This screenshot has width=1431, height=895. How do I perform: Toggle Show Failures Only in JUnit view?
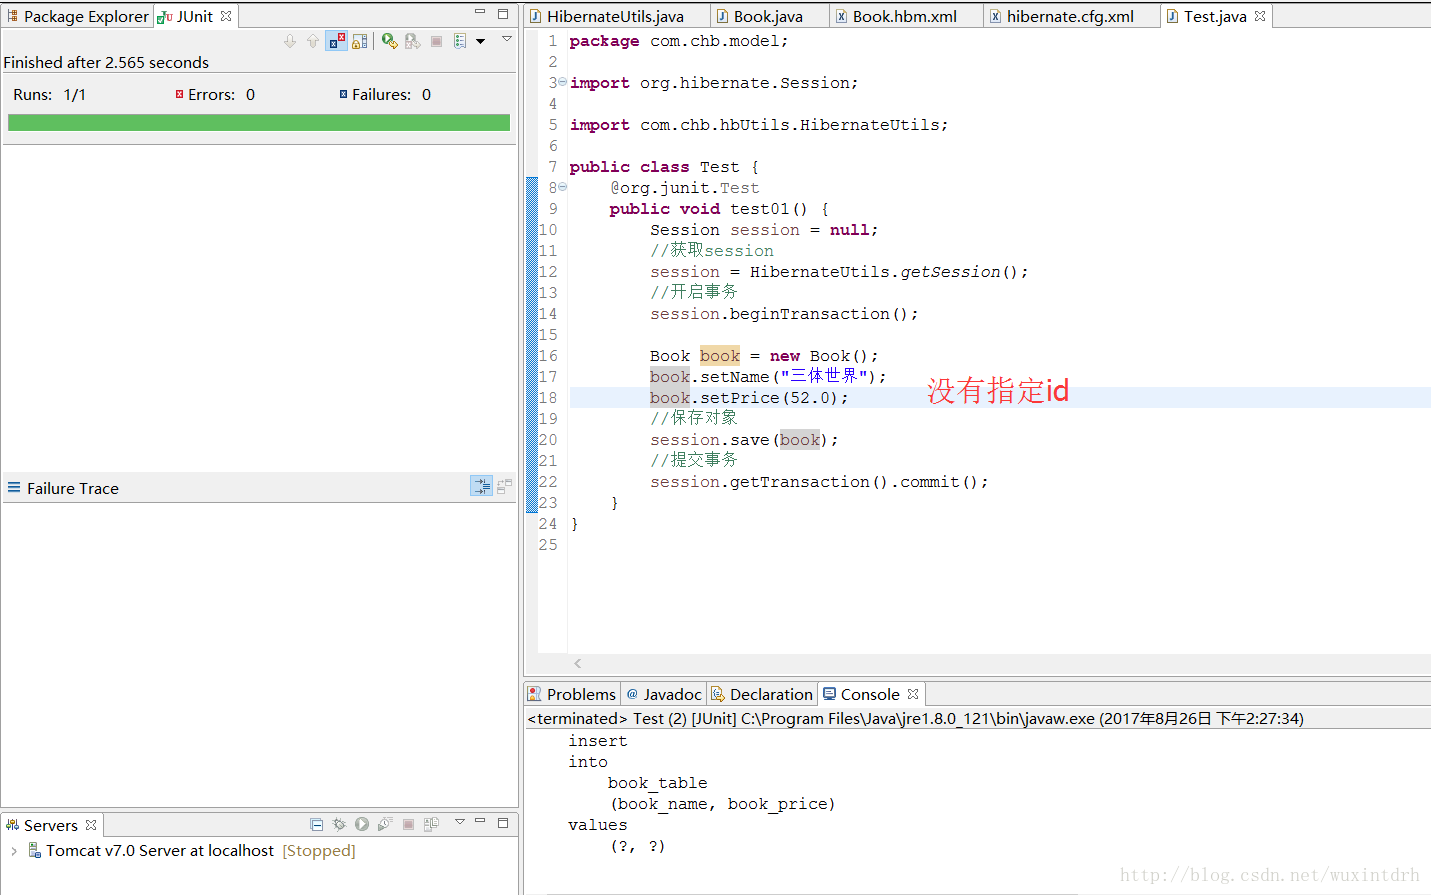(x=337, y=41)
